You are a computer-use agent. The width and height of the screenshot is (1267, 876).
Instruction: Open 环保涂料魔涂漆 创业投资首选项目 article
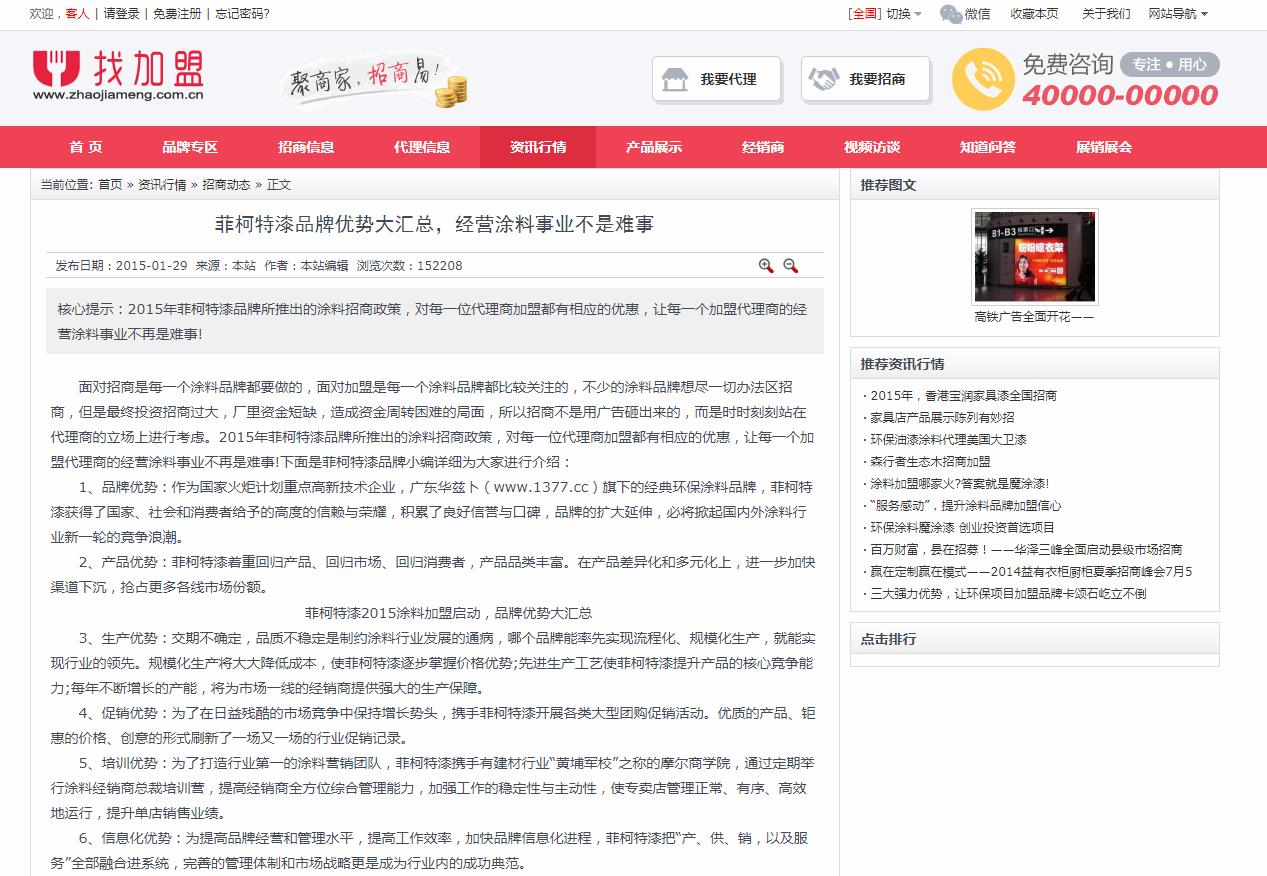coord(963,528)
